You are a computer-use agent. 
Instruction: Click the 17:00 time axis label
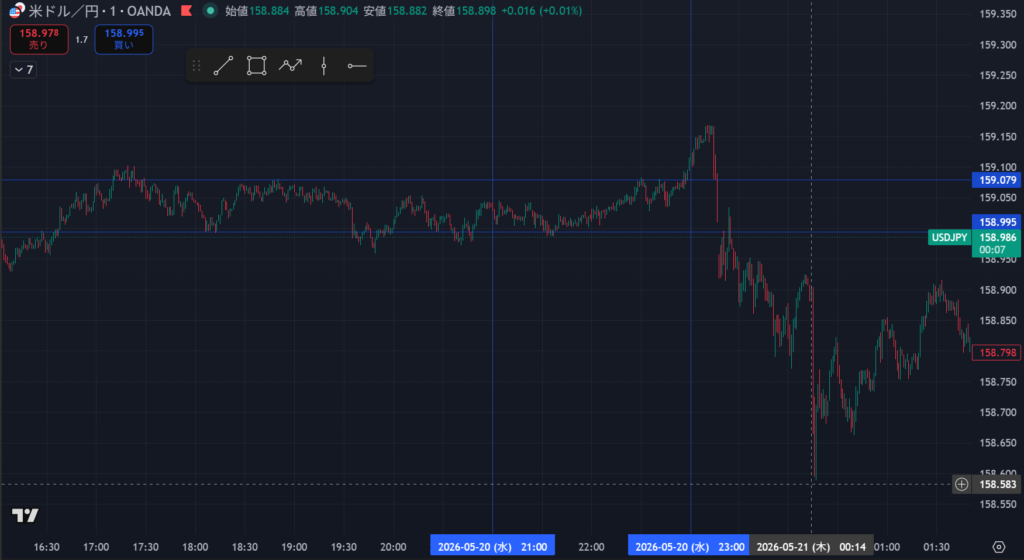pyautogui.click(x=96, y=547)
